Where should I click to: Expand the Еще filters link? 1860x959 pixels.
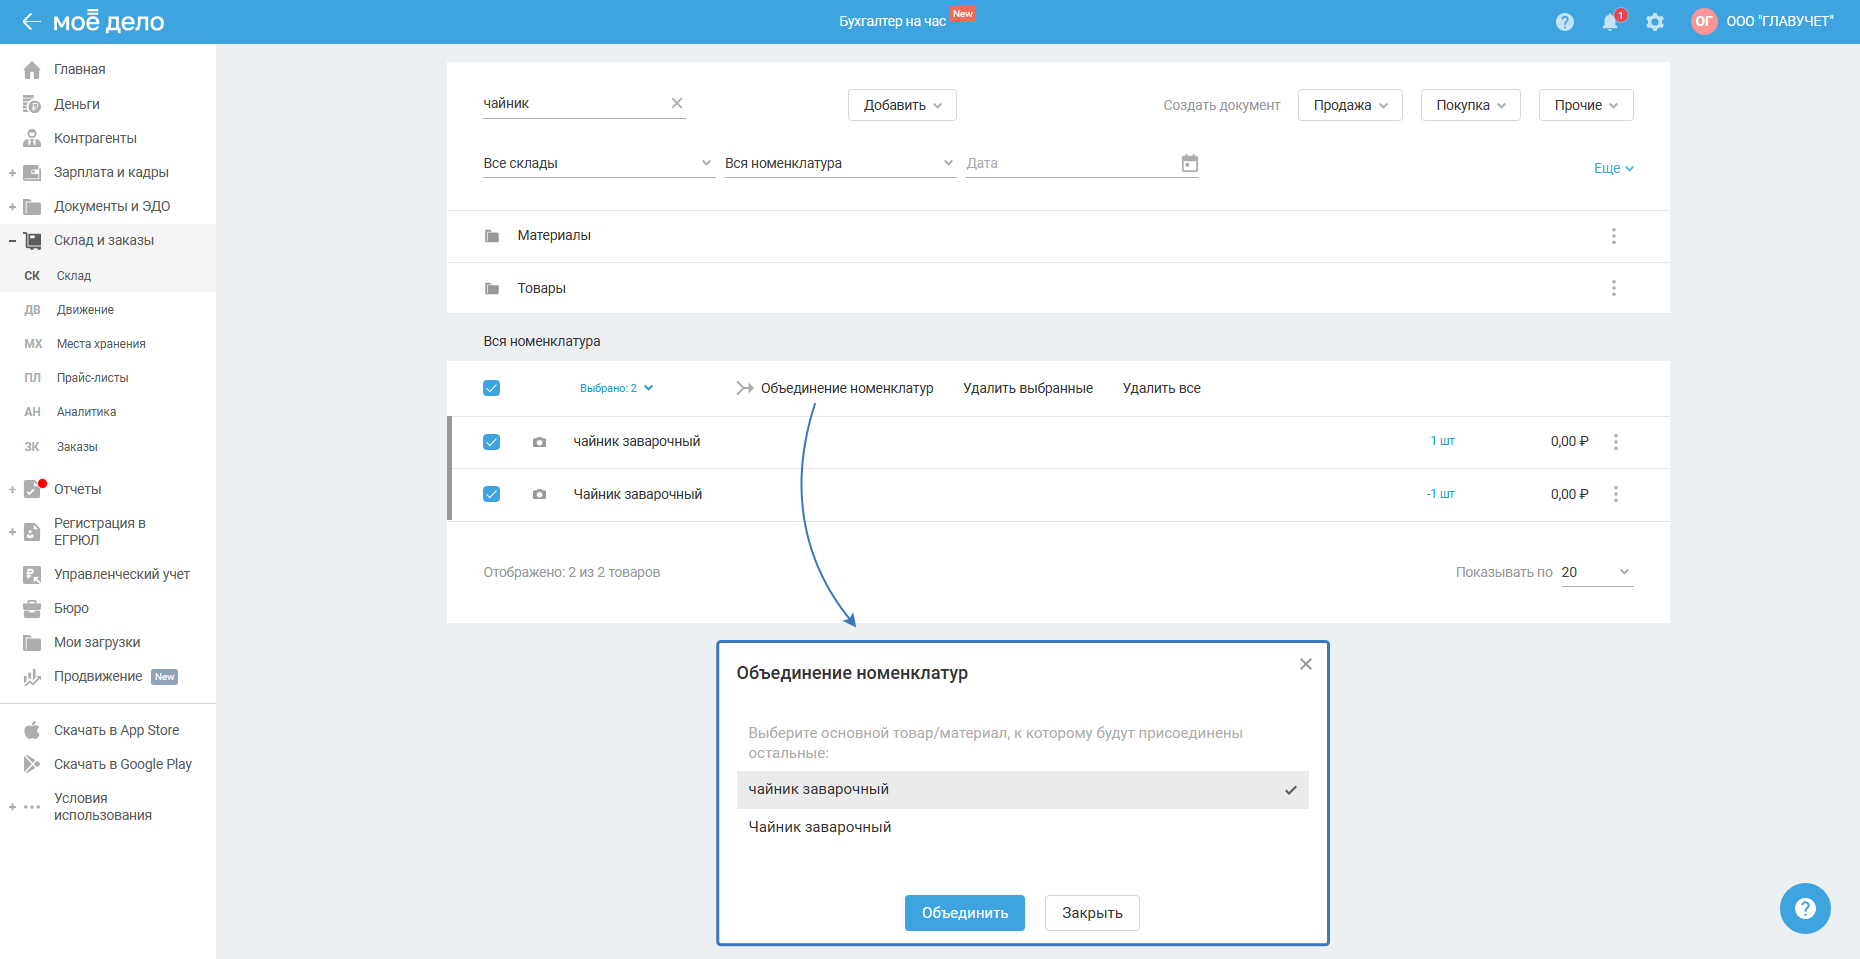1613,168
